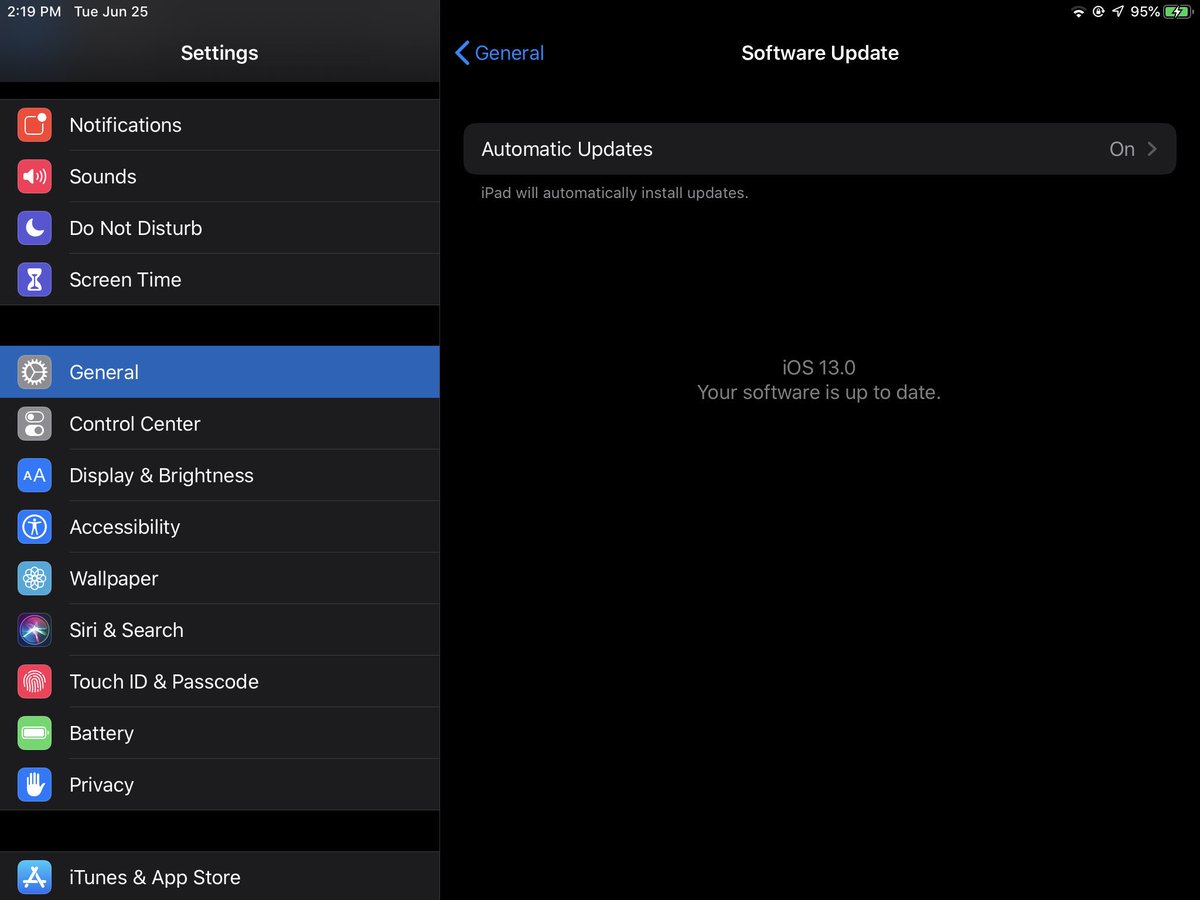Go back to General

[499, 53]
